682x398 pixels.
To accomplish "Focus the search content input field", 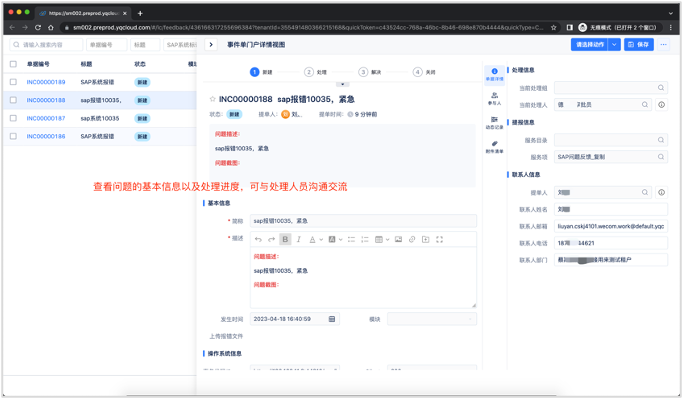I will point(46,44).
